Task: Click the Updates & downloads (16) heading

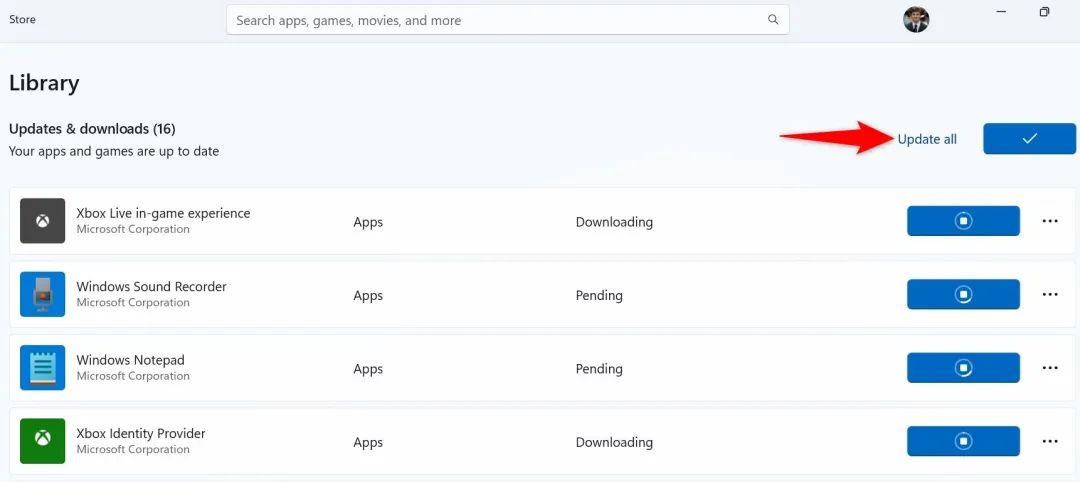Action: pos(92,129)
